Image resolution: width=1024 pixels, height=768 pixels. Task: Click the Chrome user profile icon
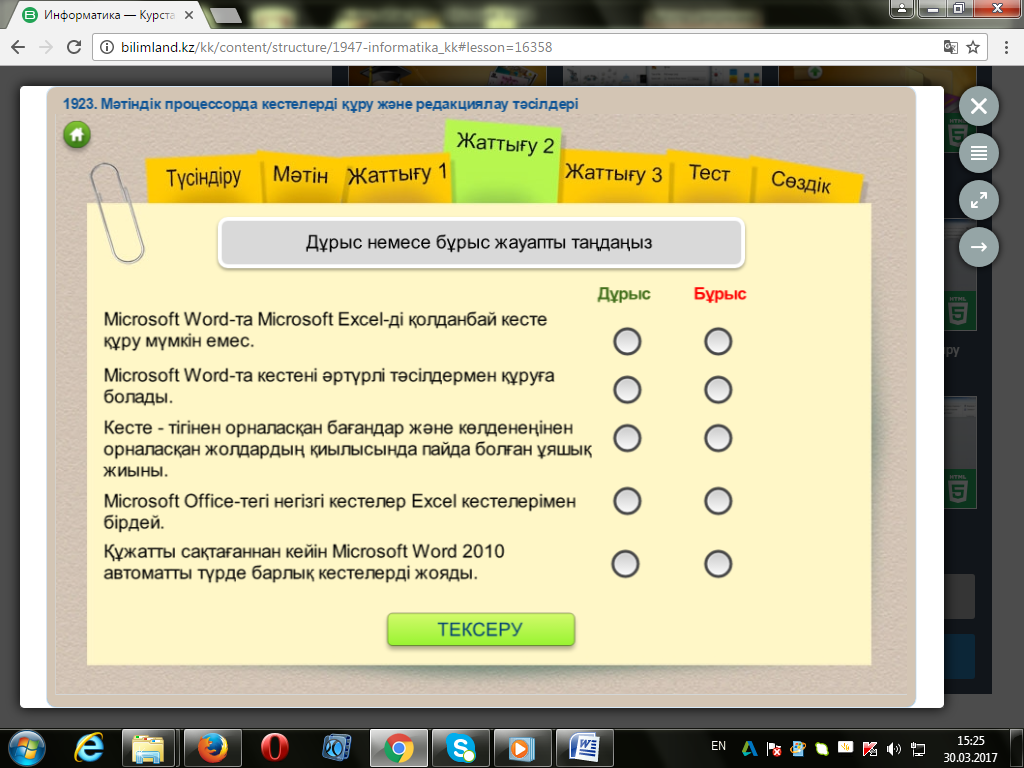point(902,8)
